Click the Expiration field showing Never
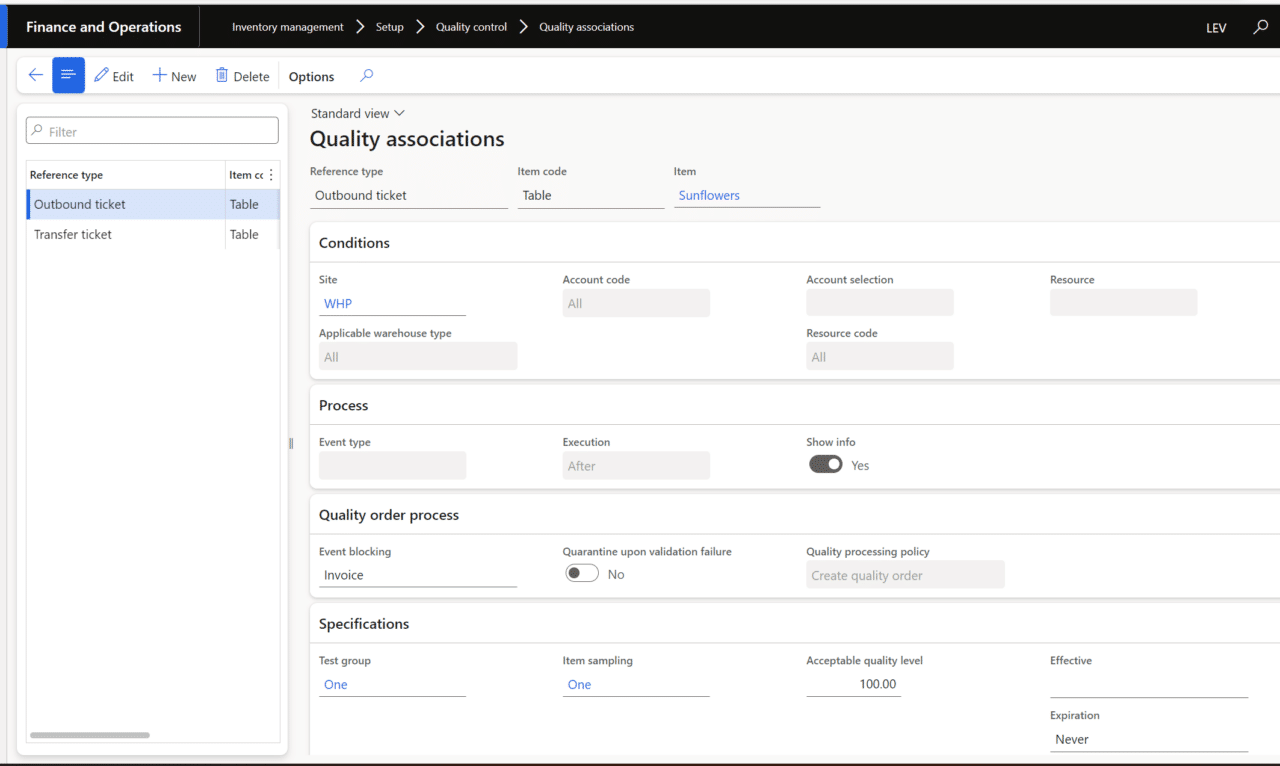Image resolution: width=1280 pixels, height=766 pixels. coord(1149,740)
